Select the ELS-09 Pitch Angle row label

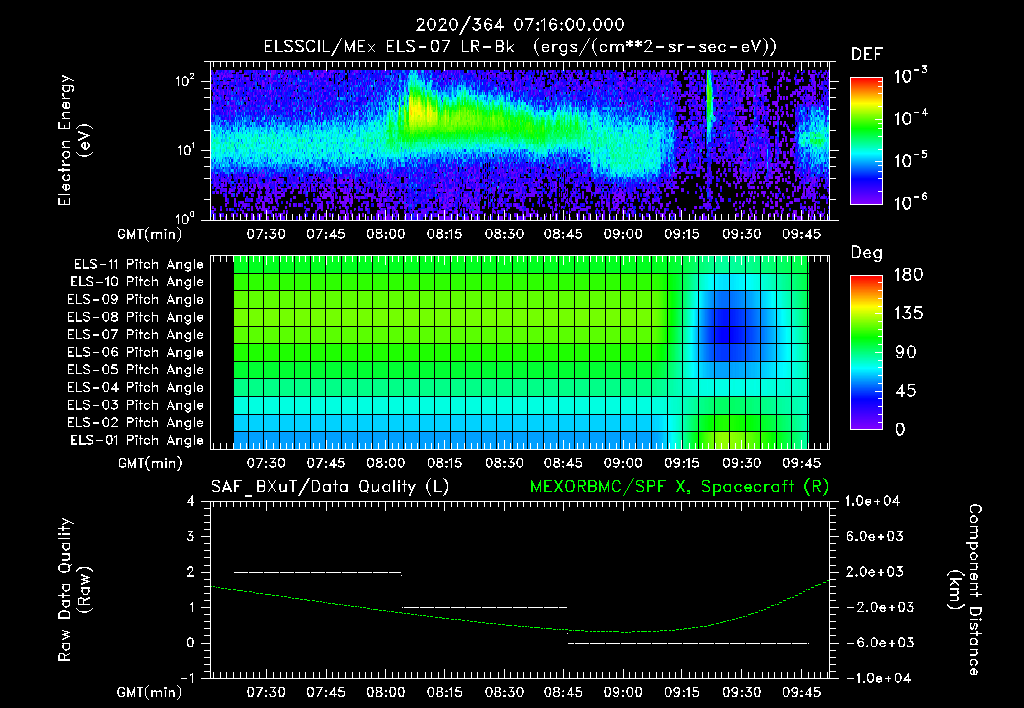click(x=136, y=300)
